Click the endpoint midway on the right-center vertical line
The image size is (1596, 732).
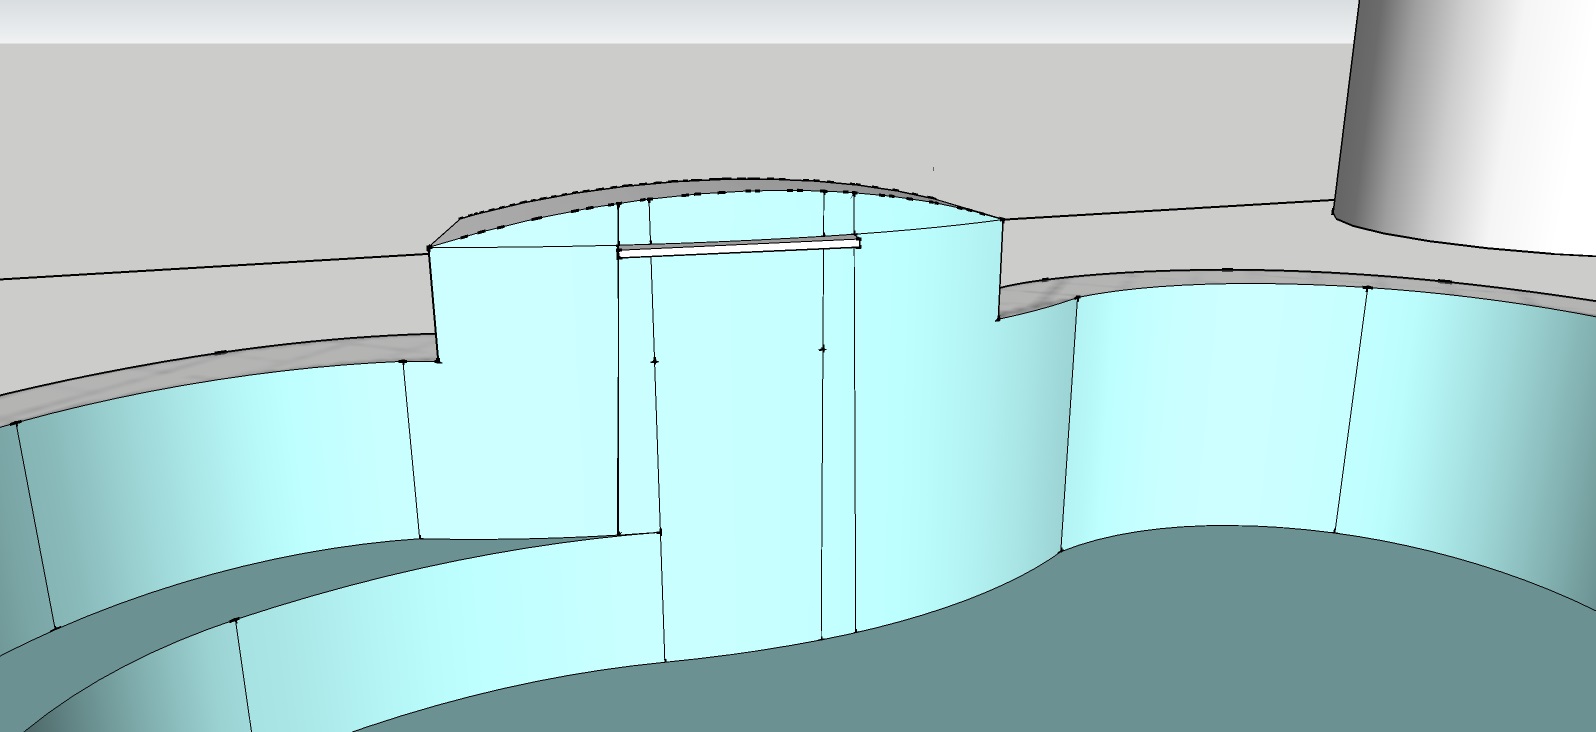click(x=823, y=349)
